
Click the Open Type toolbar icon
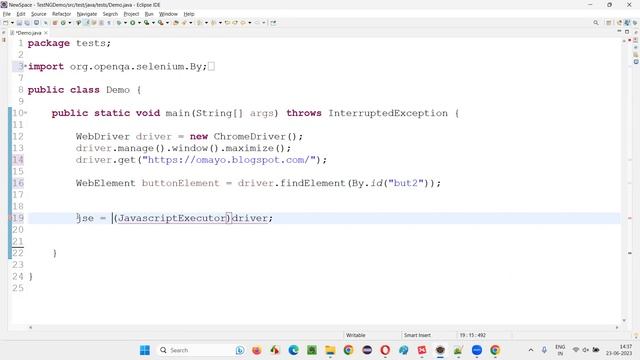click(x=176, y=23)
